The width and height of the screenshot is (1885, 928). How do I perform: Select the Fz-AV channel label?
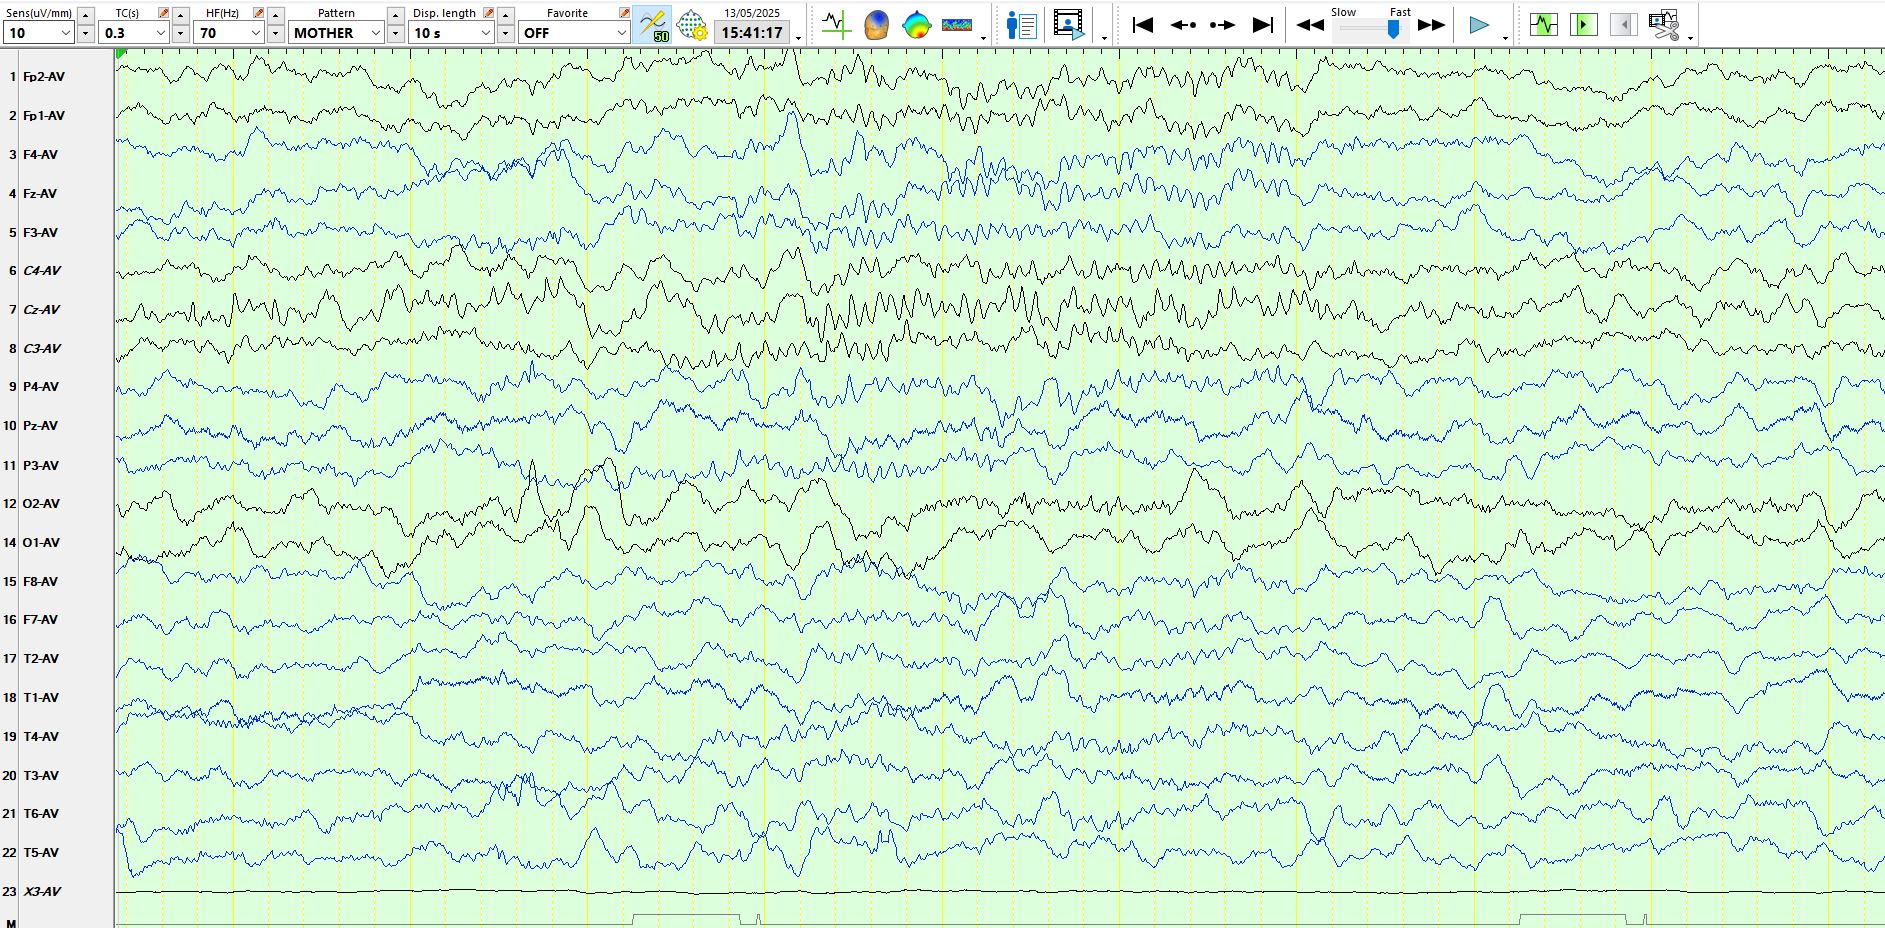pos(40,194)
